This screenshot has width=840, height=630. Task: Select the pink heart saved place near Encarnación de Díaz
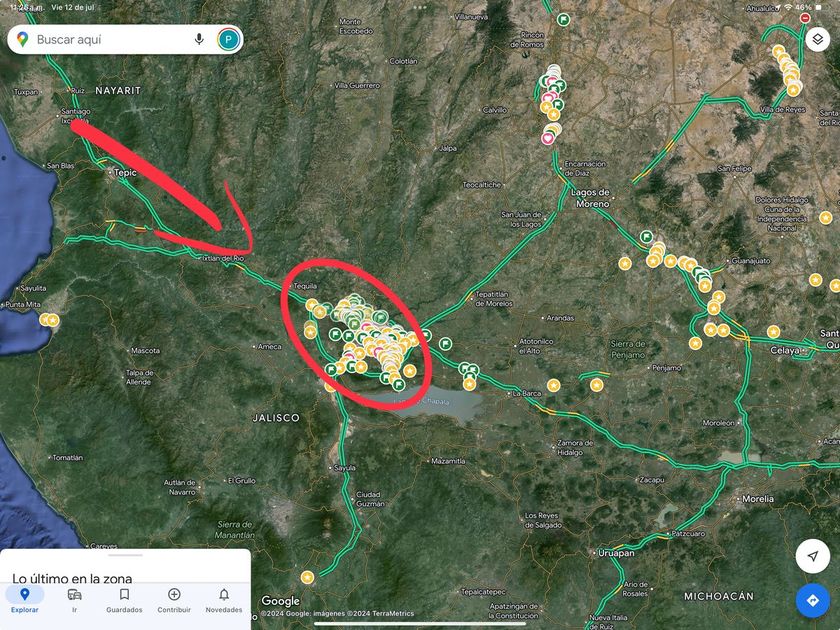coord(548,139)
